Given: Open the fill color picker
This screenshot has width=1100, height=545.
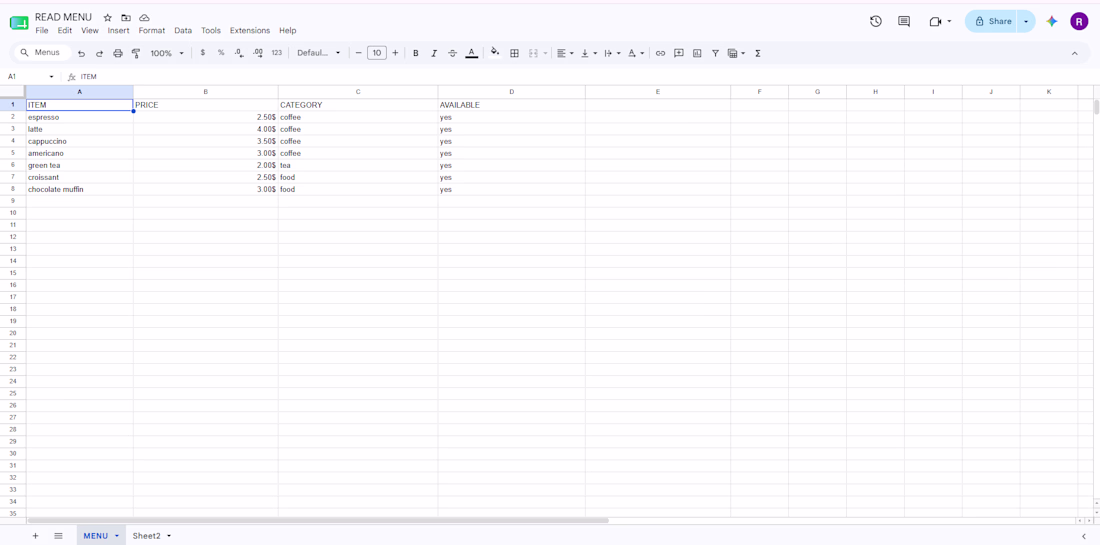Looking at the screenshot, I should (495, 53).
